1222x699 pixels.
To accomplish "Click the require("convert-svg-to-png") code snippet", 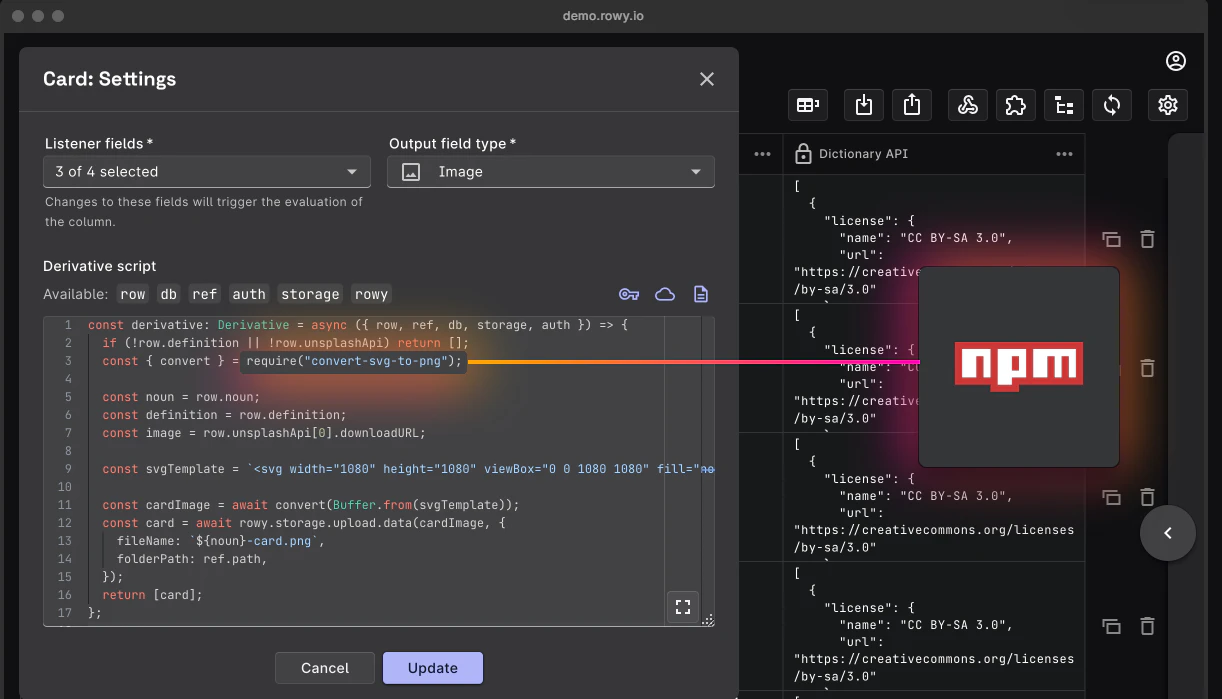I will coord(354,361).
